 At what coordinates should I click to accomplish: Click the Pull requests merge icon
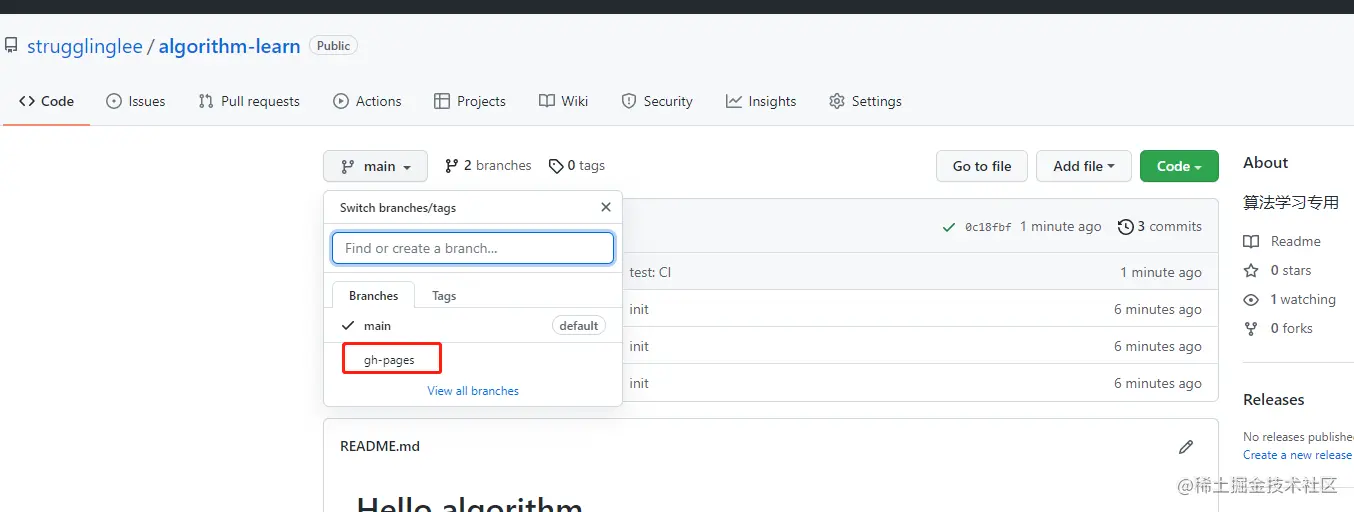[x=206, y=101]
